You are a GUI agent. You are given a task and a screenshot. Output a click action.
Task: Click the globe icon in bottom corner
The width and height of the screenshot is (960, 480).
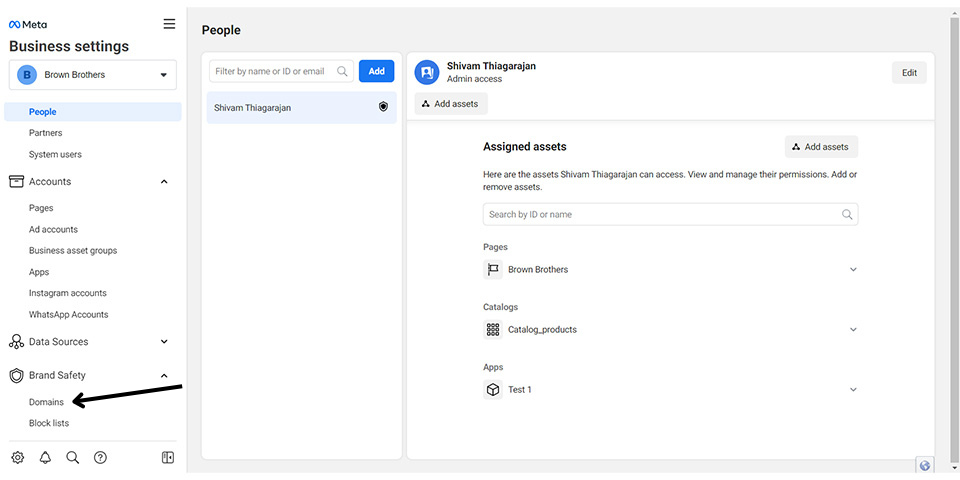tap(924, 465)
